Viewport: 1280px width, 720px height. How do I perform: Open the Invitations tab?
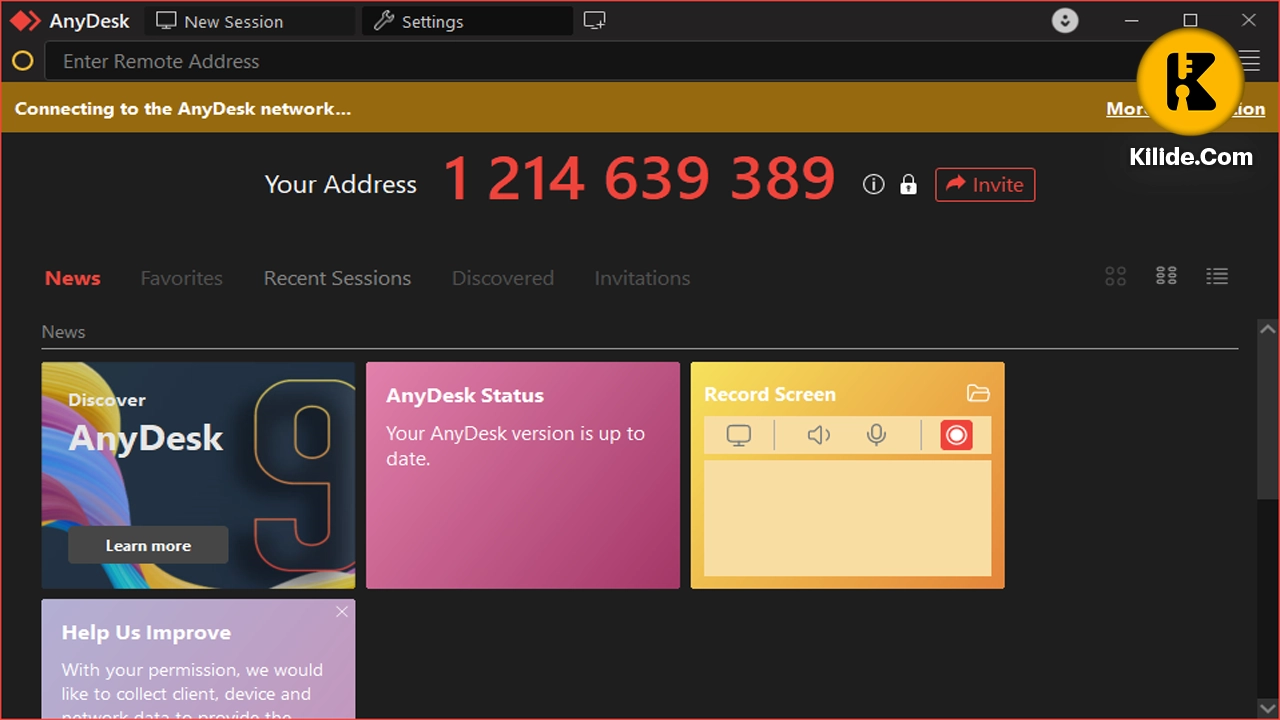tap(642, 278)
